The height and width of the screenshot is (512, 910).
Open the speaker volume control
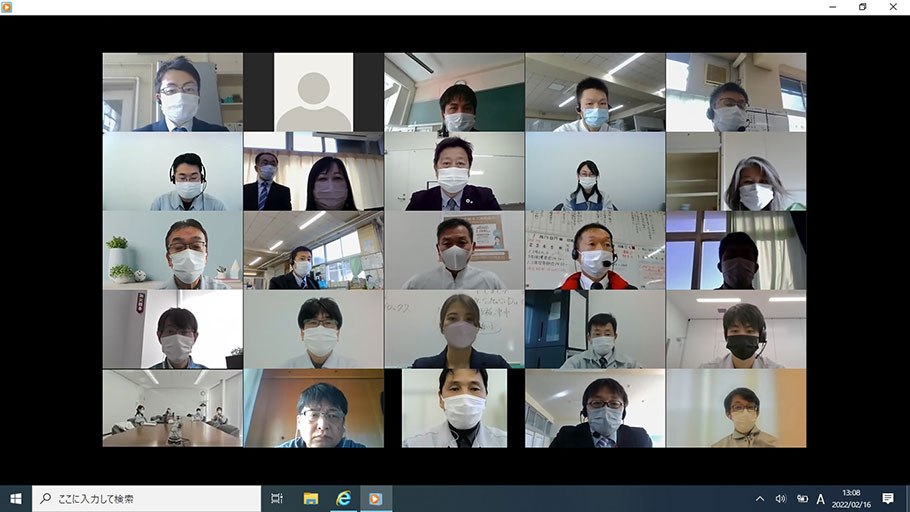(x=780, y=498)
